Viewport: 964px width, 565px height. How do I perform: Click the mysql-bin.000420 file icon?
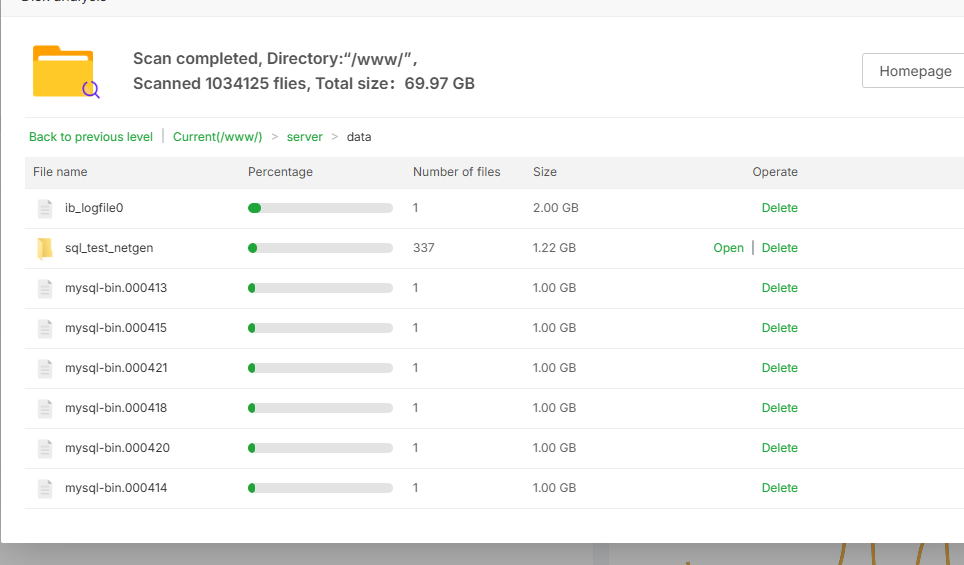(44, 448)
